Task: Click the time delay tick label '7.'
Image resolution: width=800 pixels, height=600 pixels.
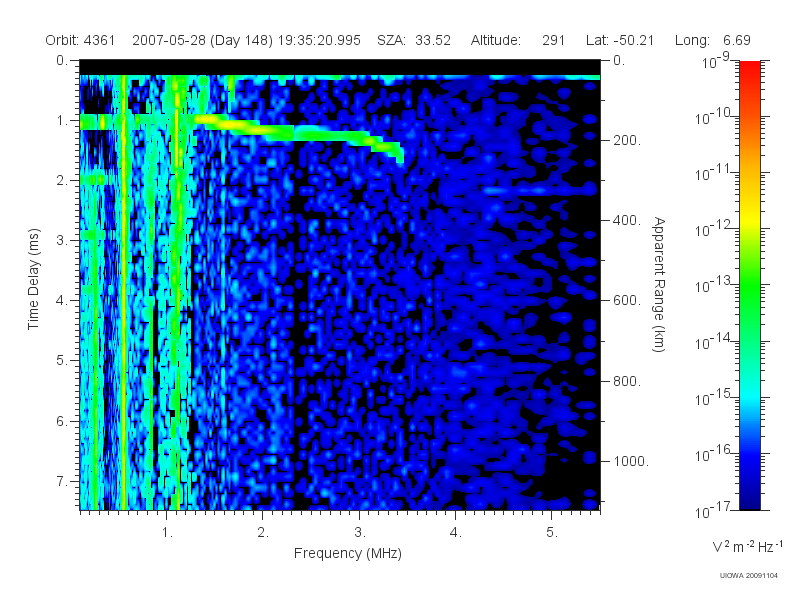Action: (x=62, y=481)
